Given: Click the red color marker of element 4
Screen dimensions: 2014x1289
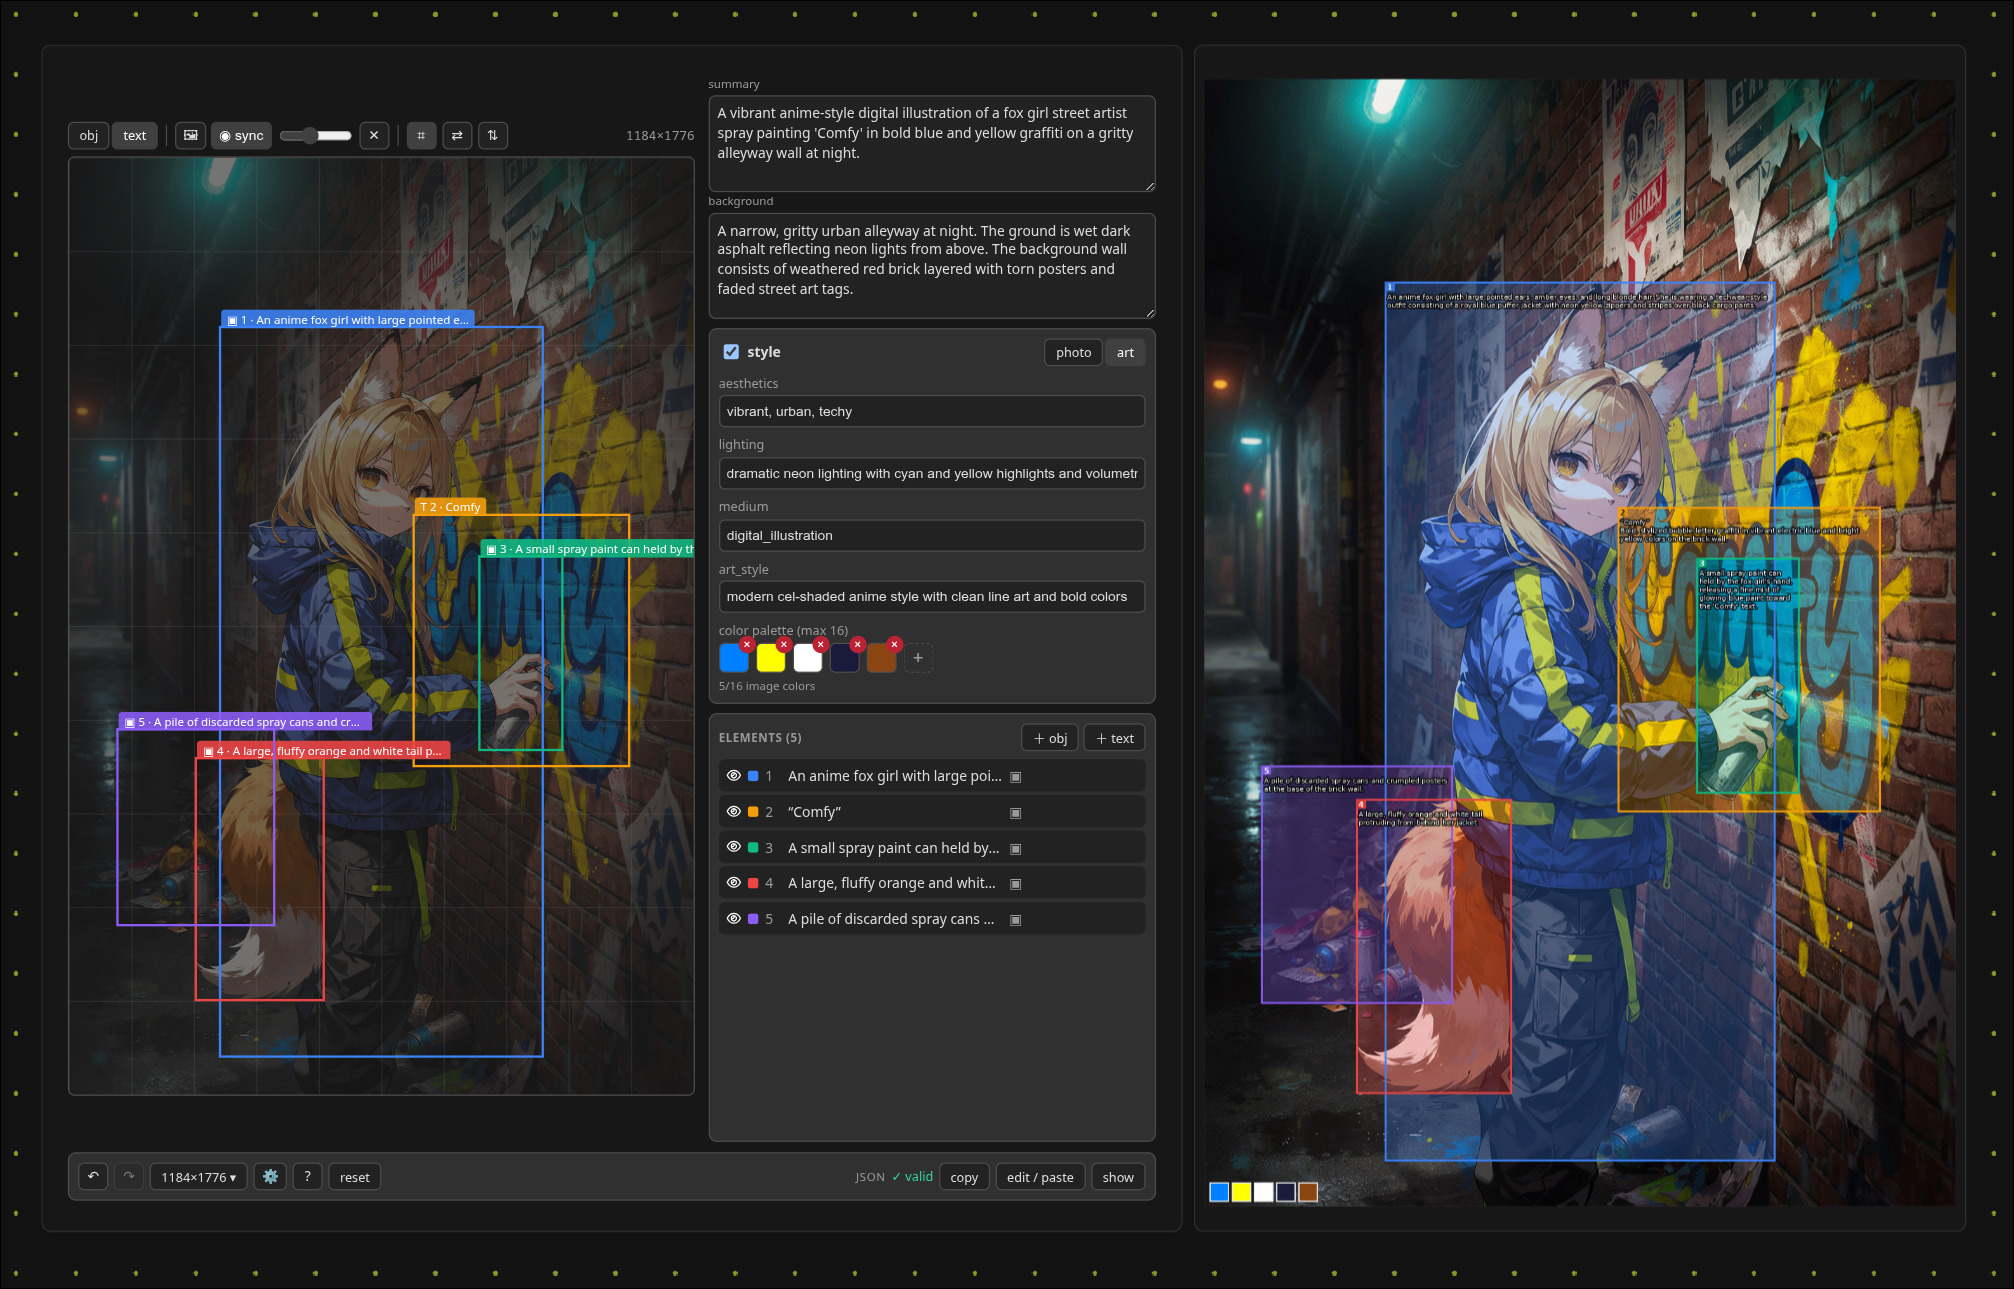Looking at the screenshot, I should point(753,883).
